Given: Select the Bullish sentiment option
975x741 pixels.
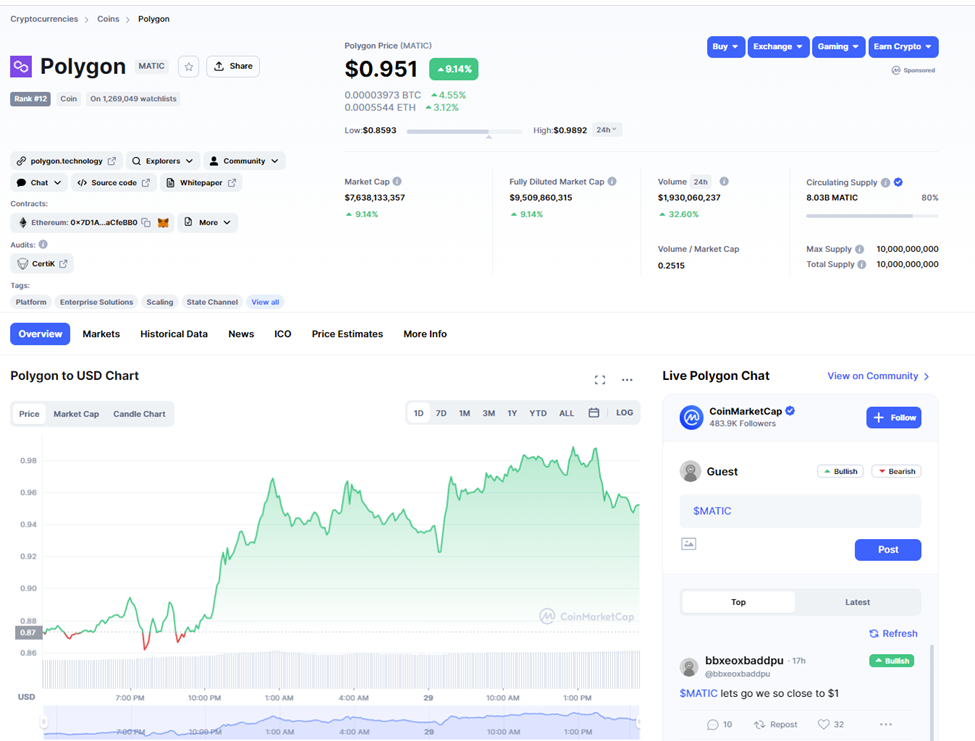Looking at the screenshot, I should pyautogui.click(x=840, y=471).
